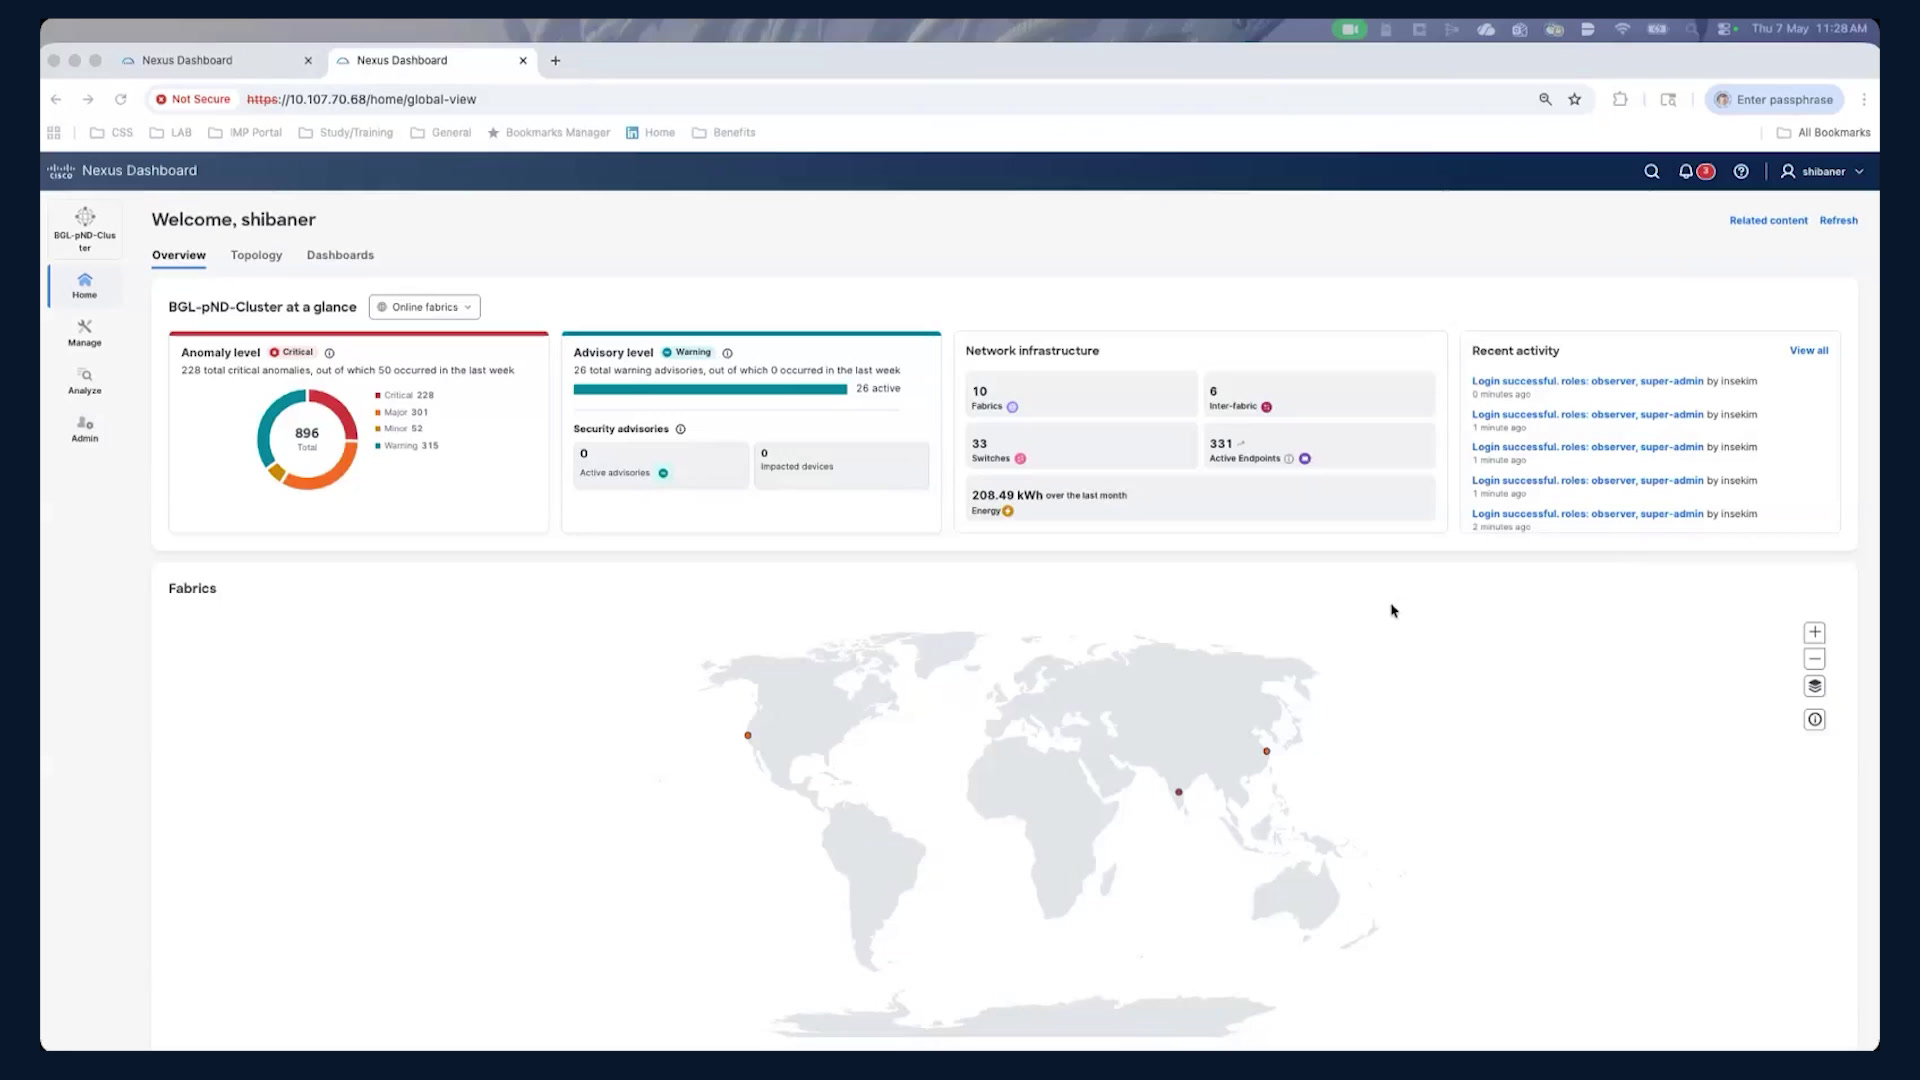
Task: Switch to the Topology tab
Action: [256, 255]
